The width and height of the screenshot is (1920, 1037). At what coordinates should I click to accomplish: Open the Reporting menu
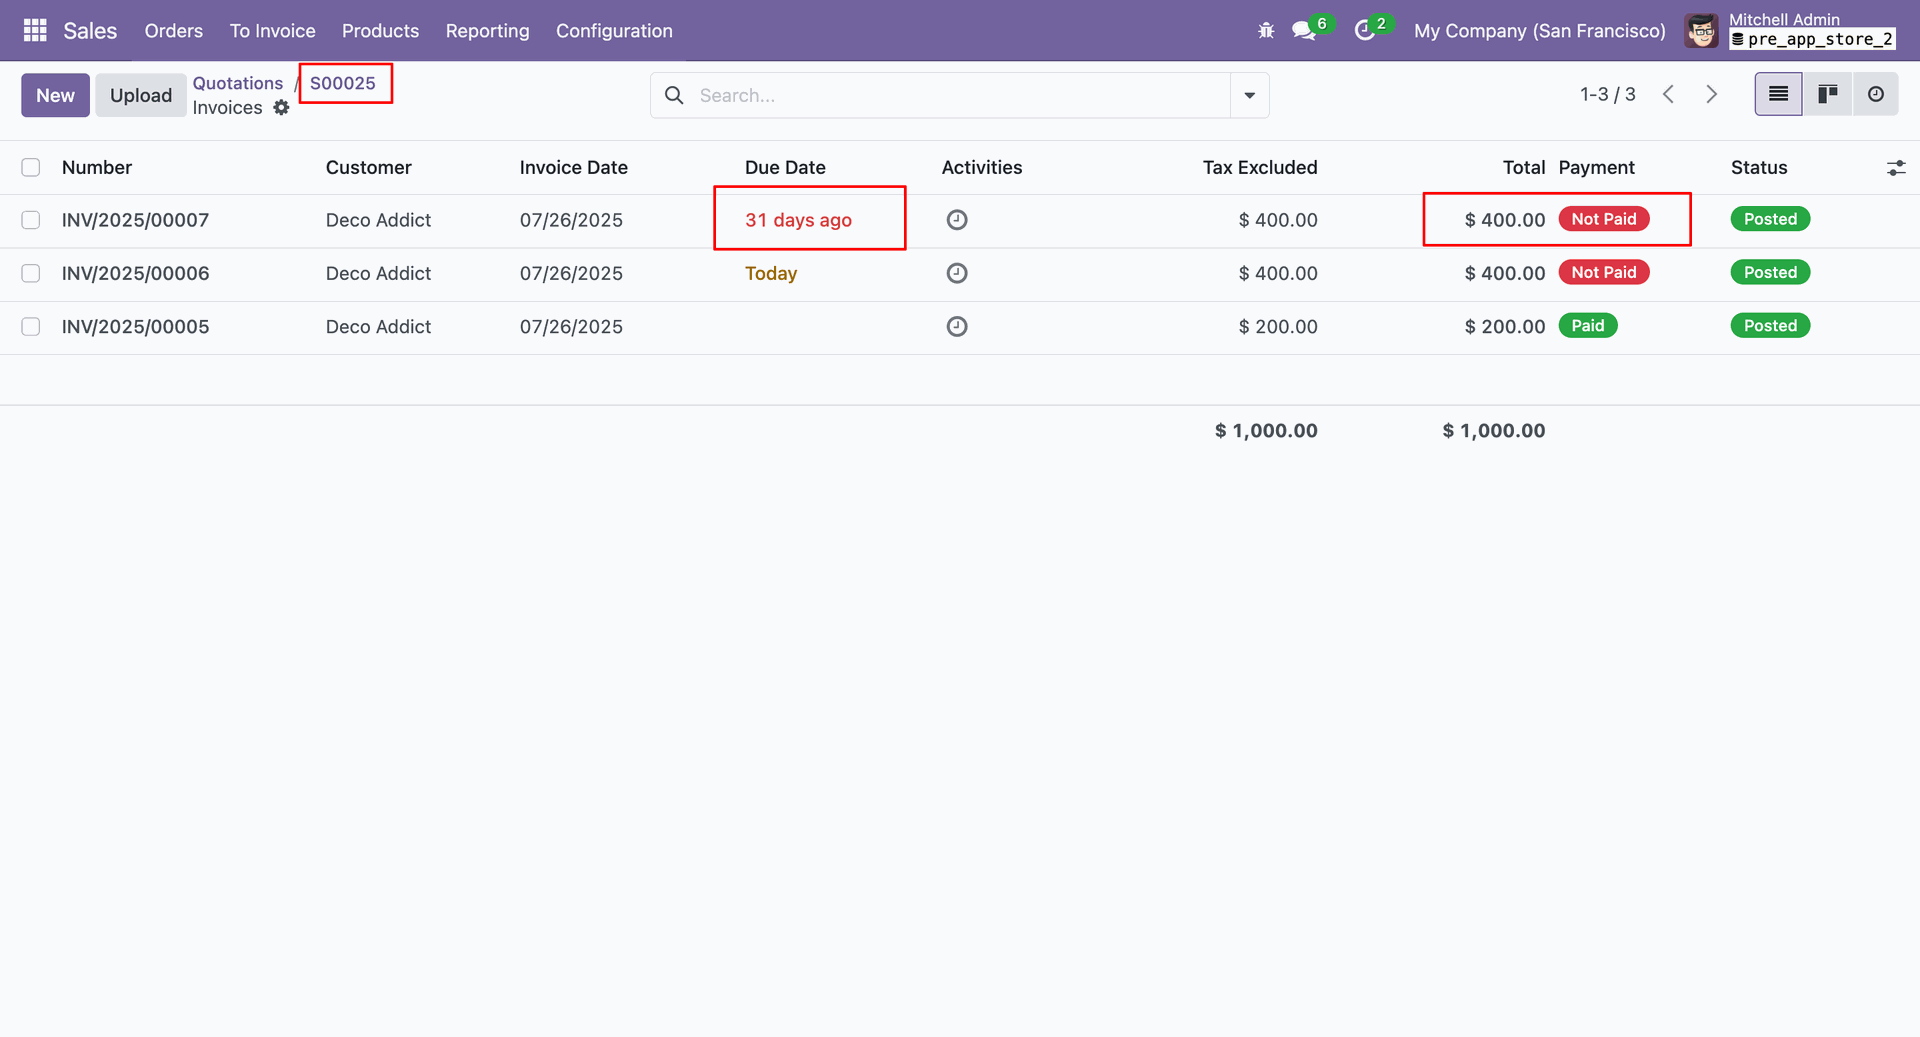coord(487,31)
